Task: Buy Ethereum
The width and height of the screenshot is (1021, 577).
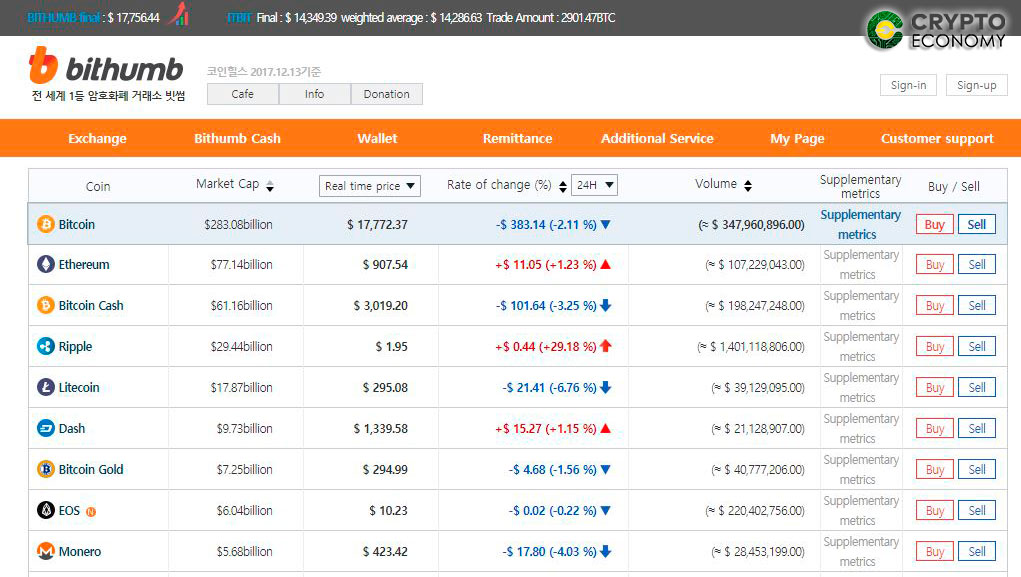Action: click(x=934, y=264)
